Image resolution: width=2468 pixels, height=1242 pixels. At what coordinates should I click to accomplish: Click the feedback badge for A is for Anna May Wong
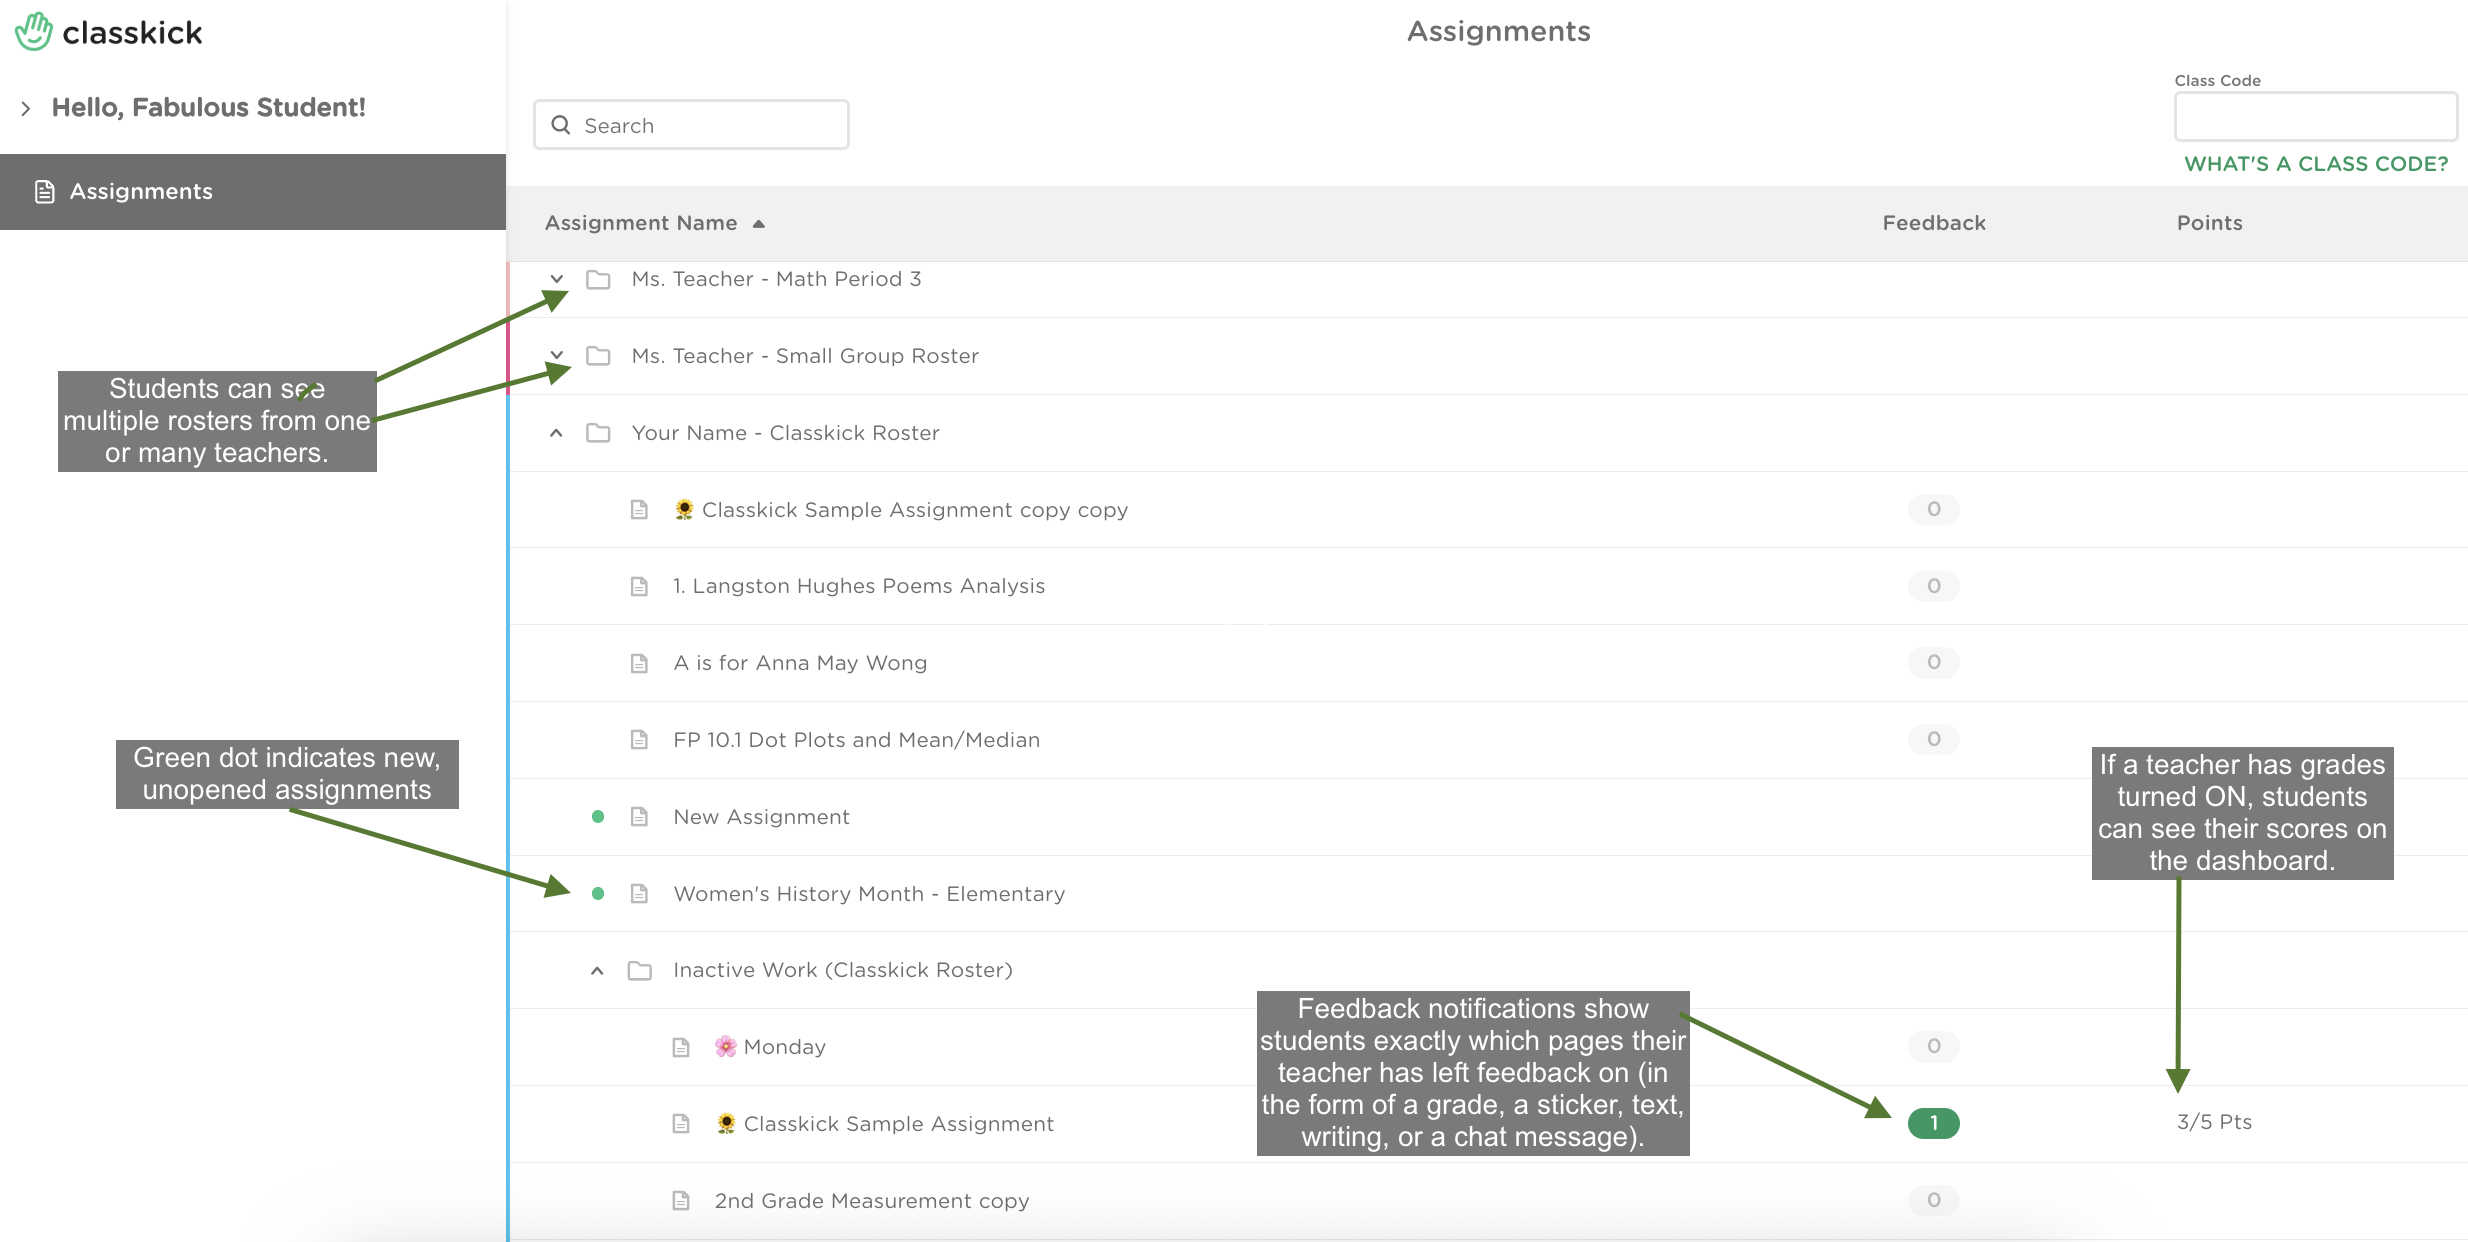pyautogui.click(x=1933, y=662)
